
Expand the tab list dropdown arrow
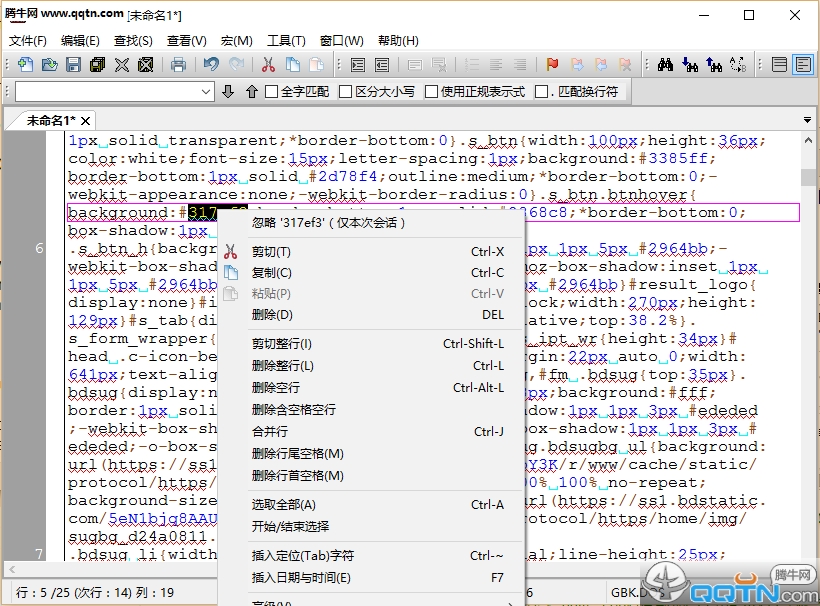807,120
